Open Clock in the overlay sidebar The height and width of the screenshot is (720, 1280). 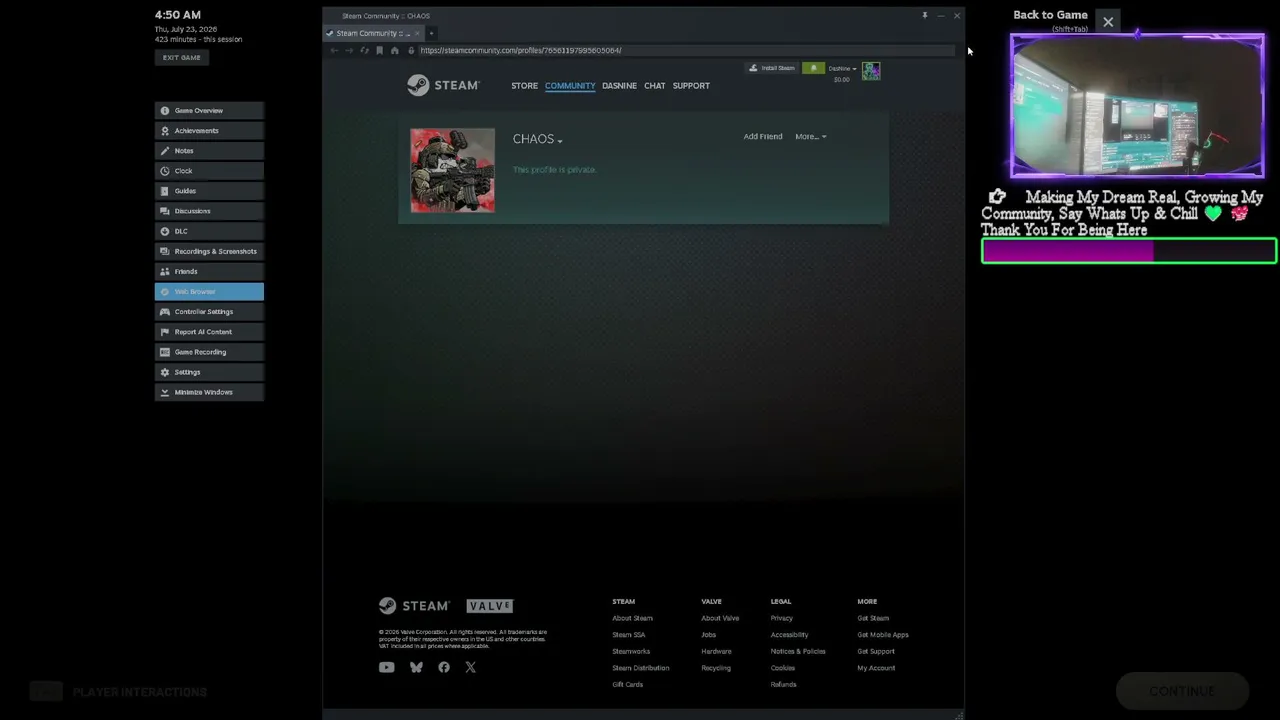click(209, 171)
